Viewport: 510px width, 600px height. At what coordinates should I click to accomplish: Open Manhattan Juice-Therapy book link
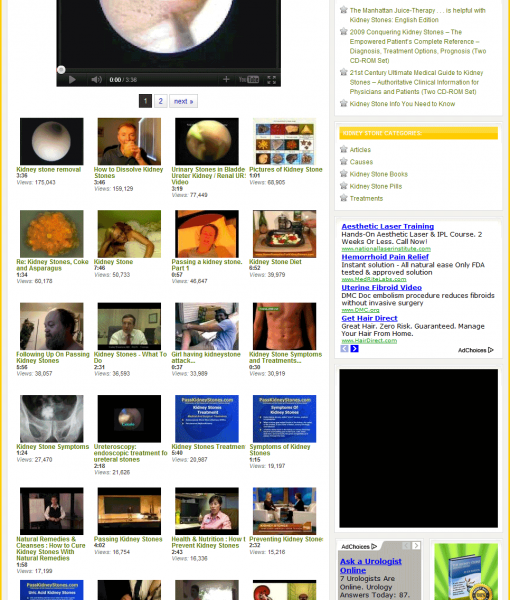pyautogui.click(x=417, y=15)
